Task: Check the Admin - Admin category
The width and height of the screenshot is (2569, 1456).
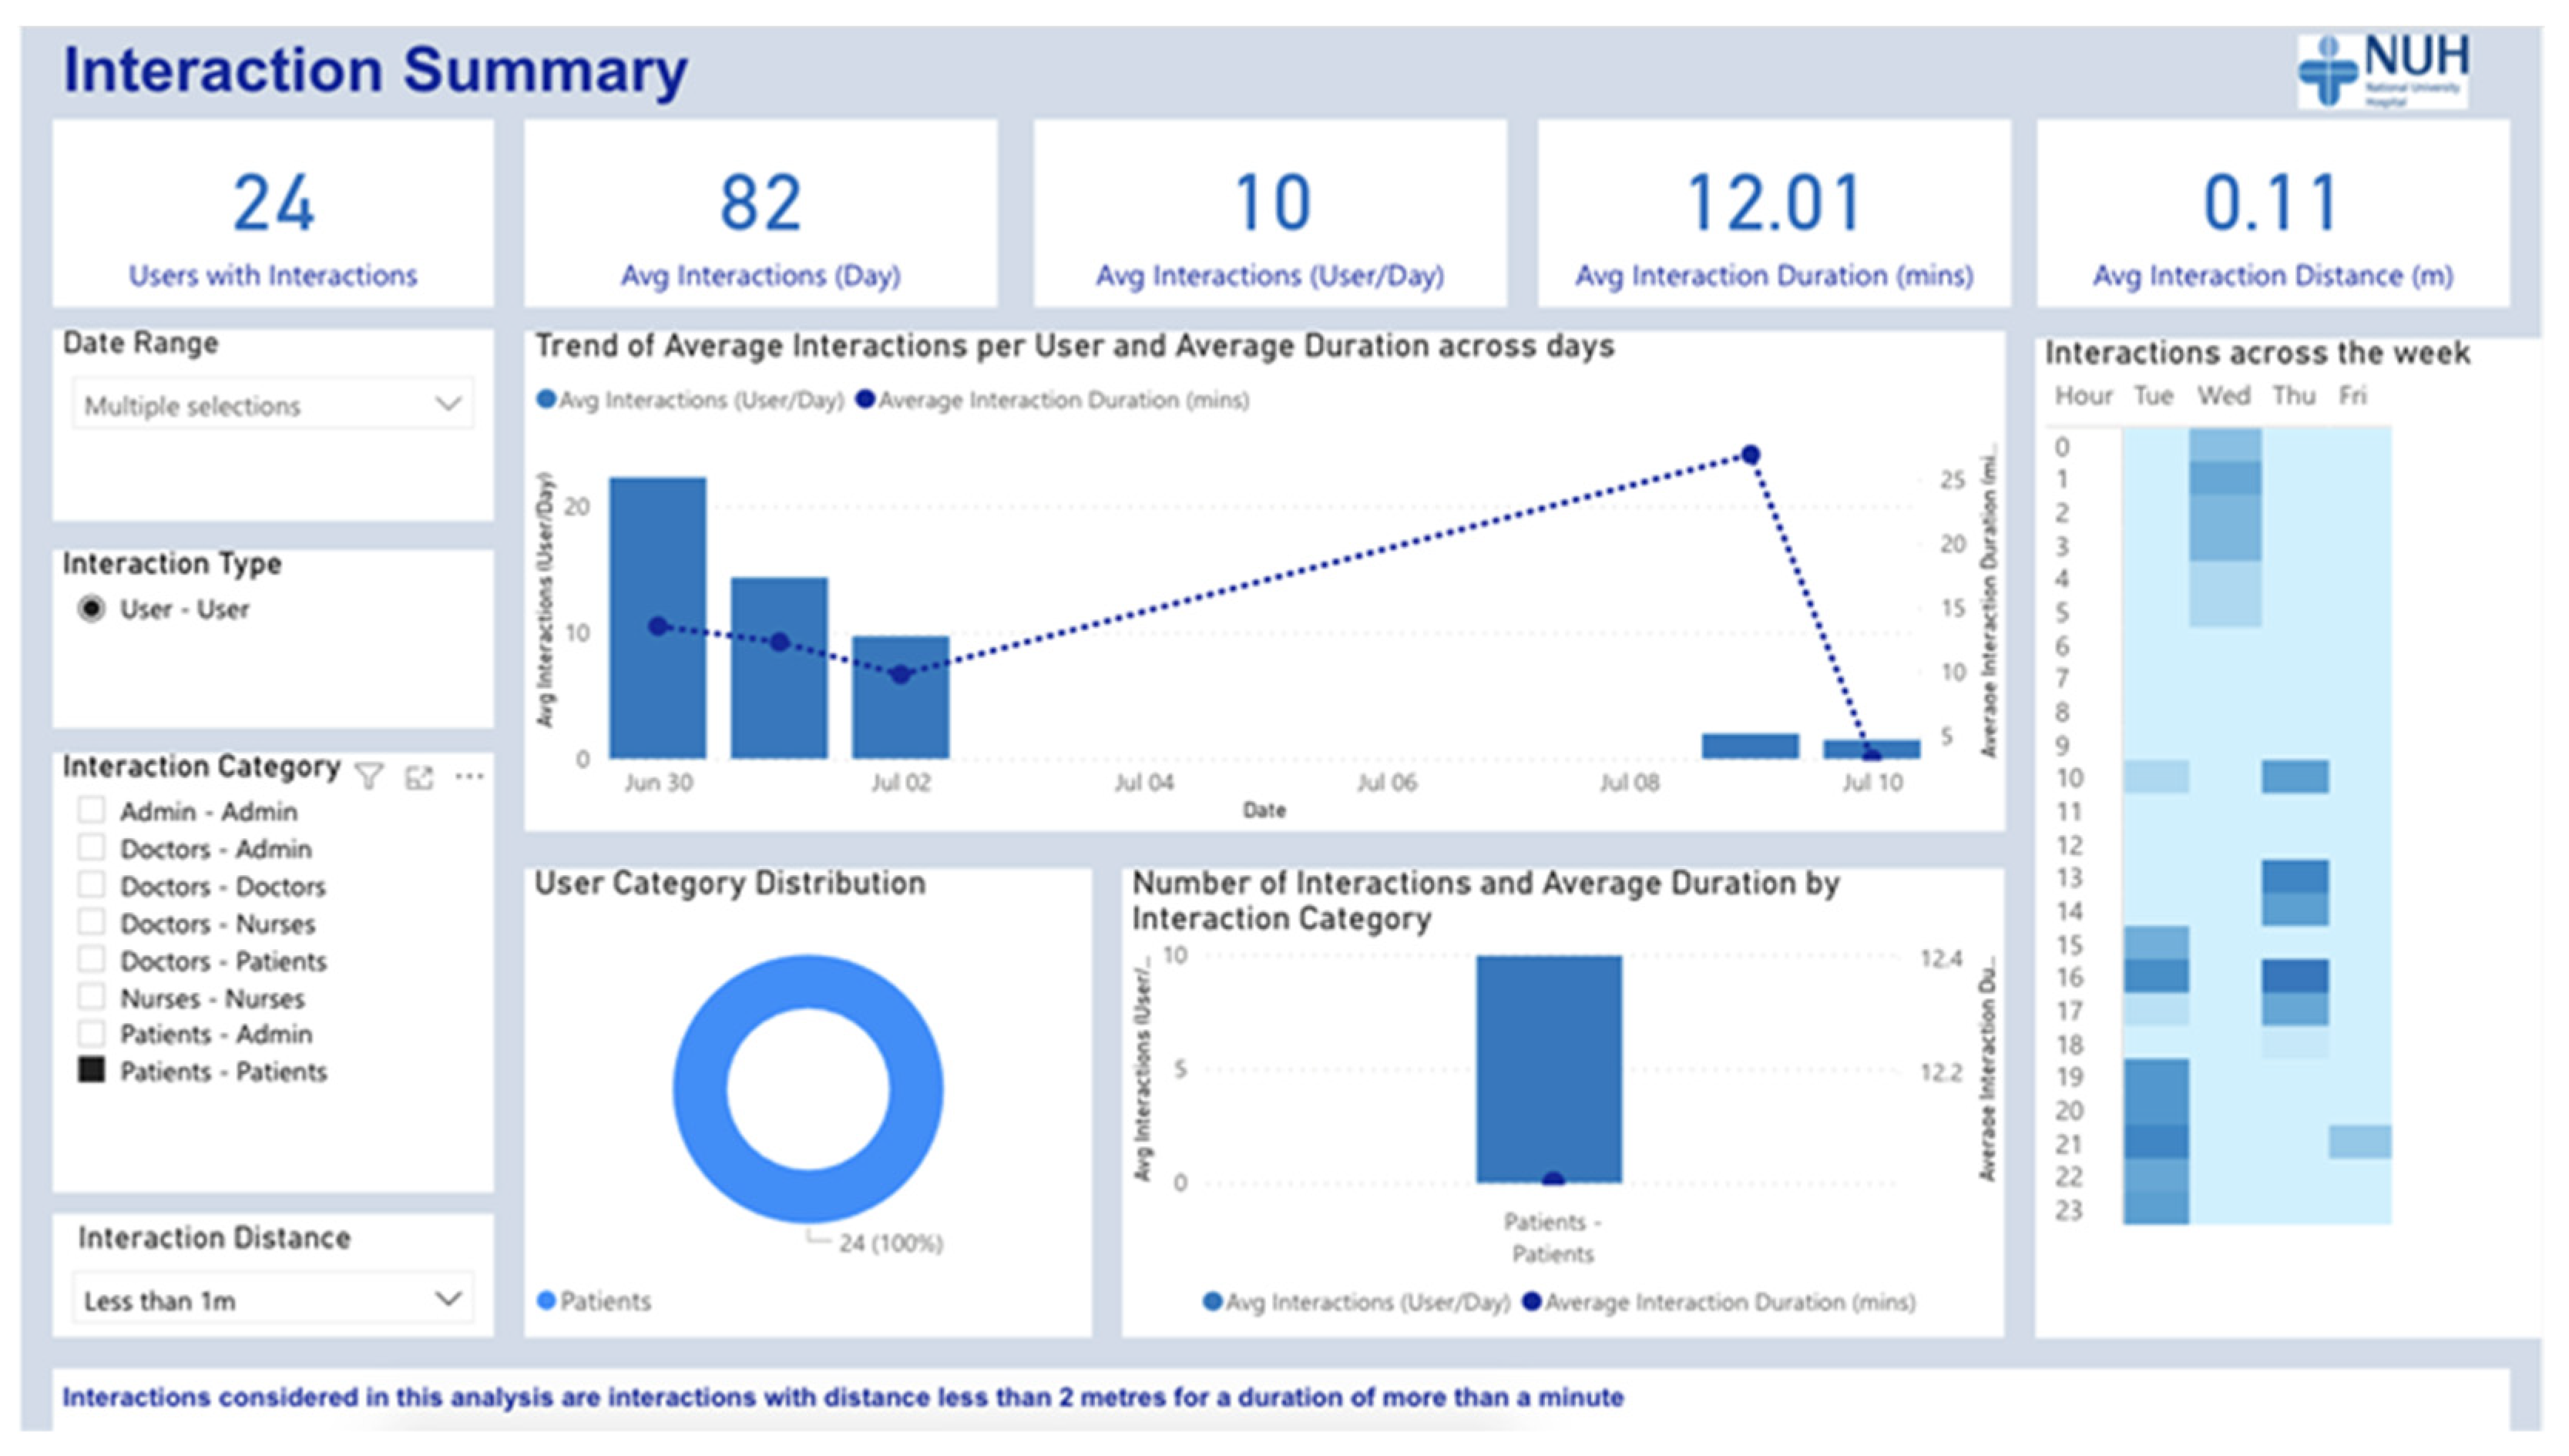Action: coord(91,810)
